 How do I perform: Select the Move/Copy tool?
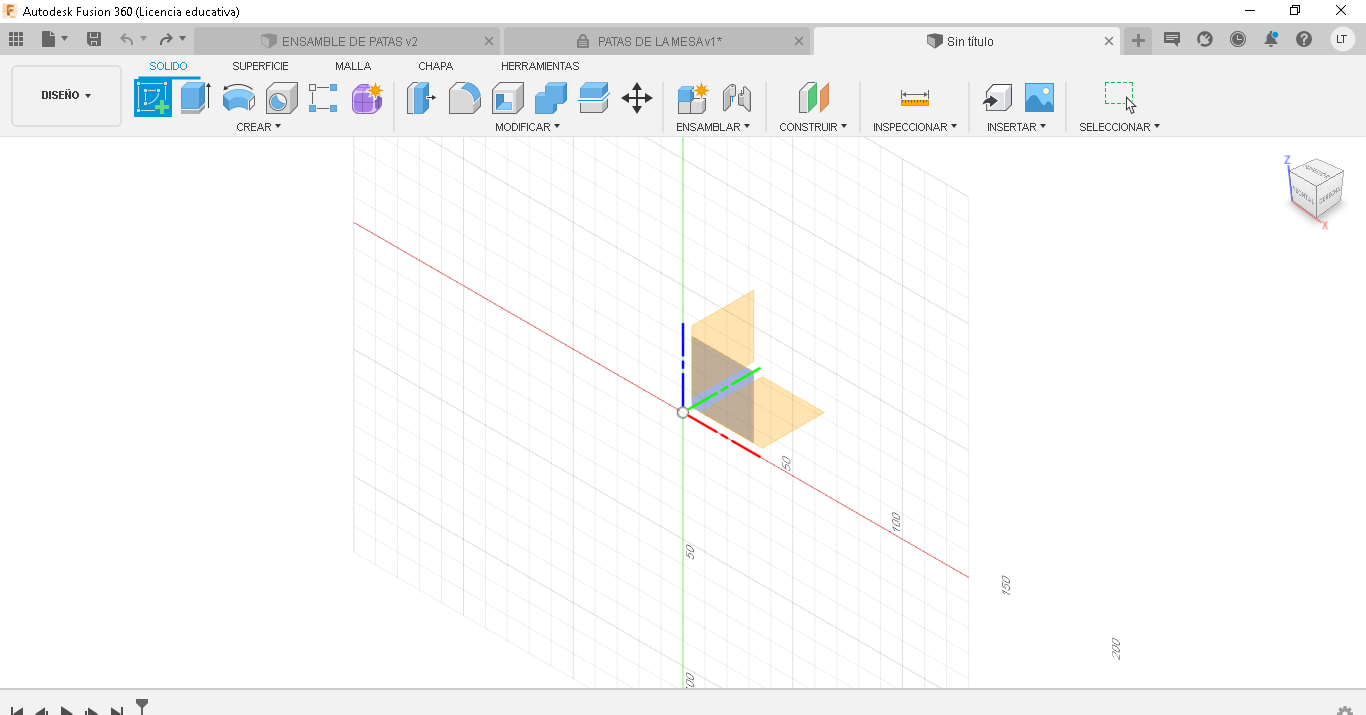pos(637,98)
